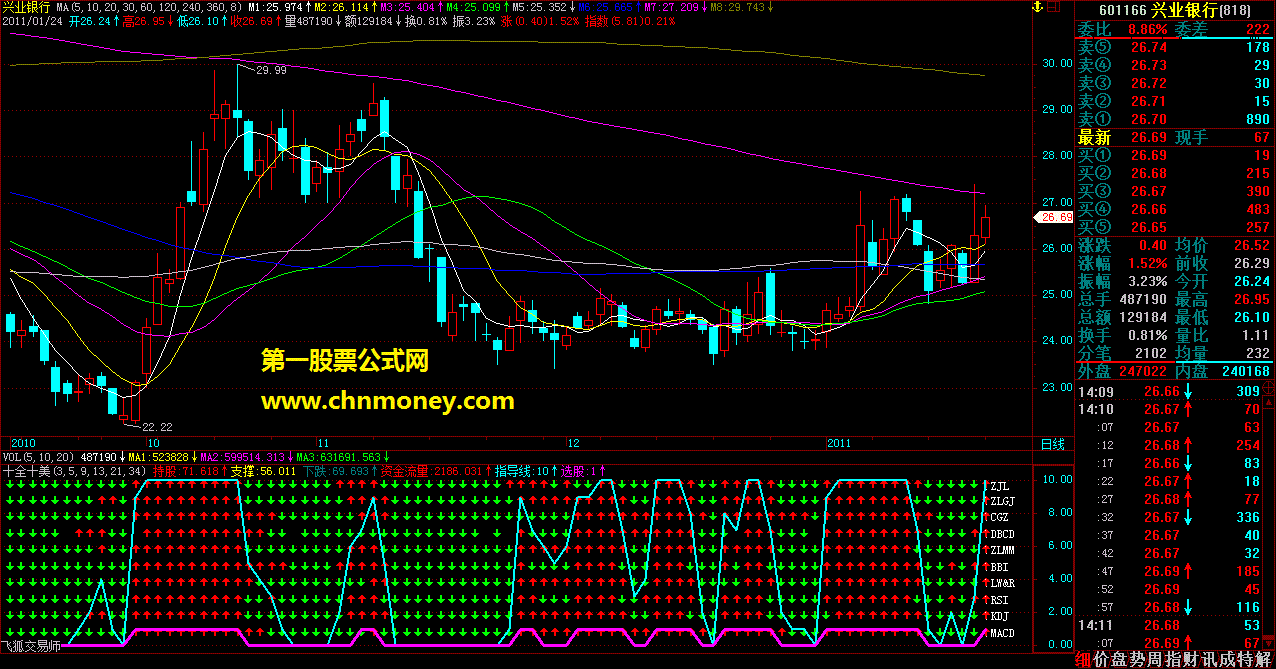The height and width of the screenshot is (669, 1276).
Task: Switch to the 盘 tab
Action: (x=1117, y=659)
